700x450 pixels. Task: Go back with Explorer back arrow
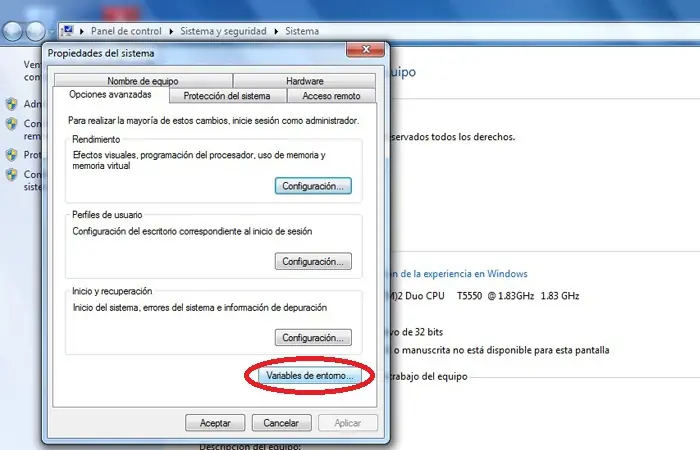[12, 31]
